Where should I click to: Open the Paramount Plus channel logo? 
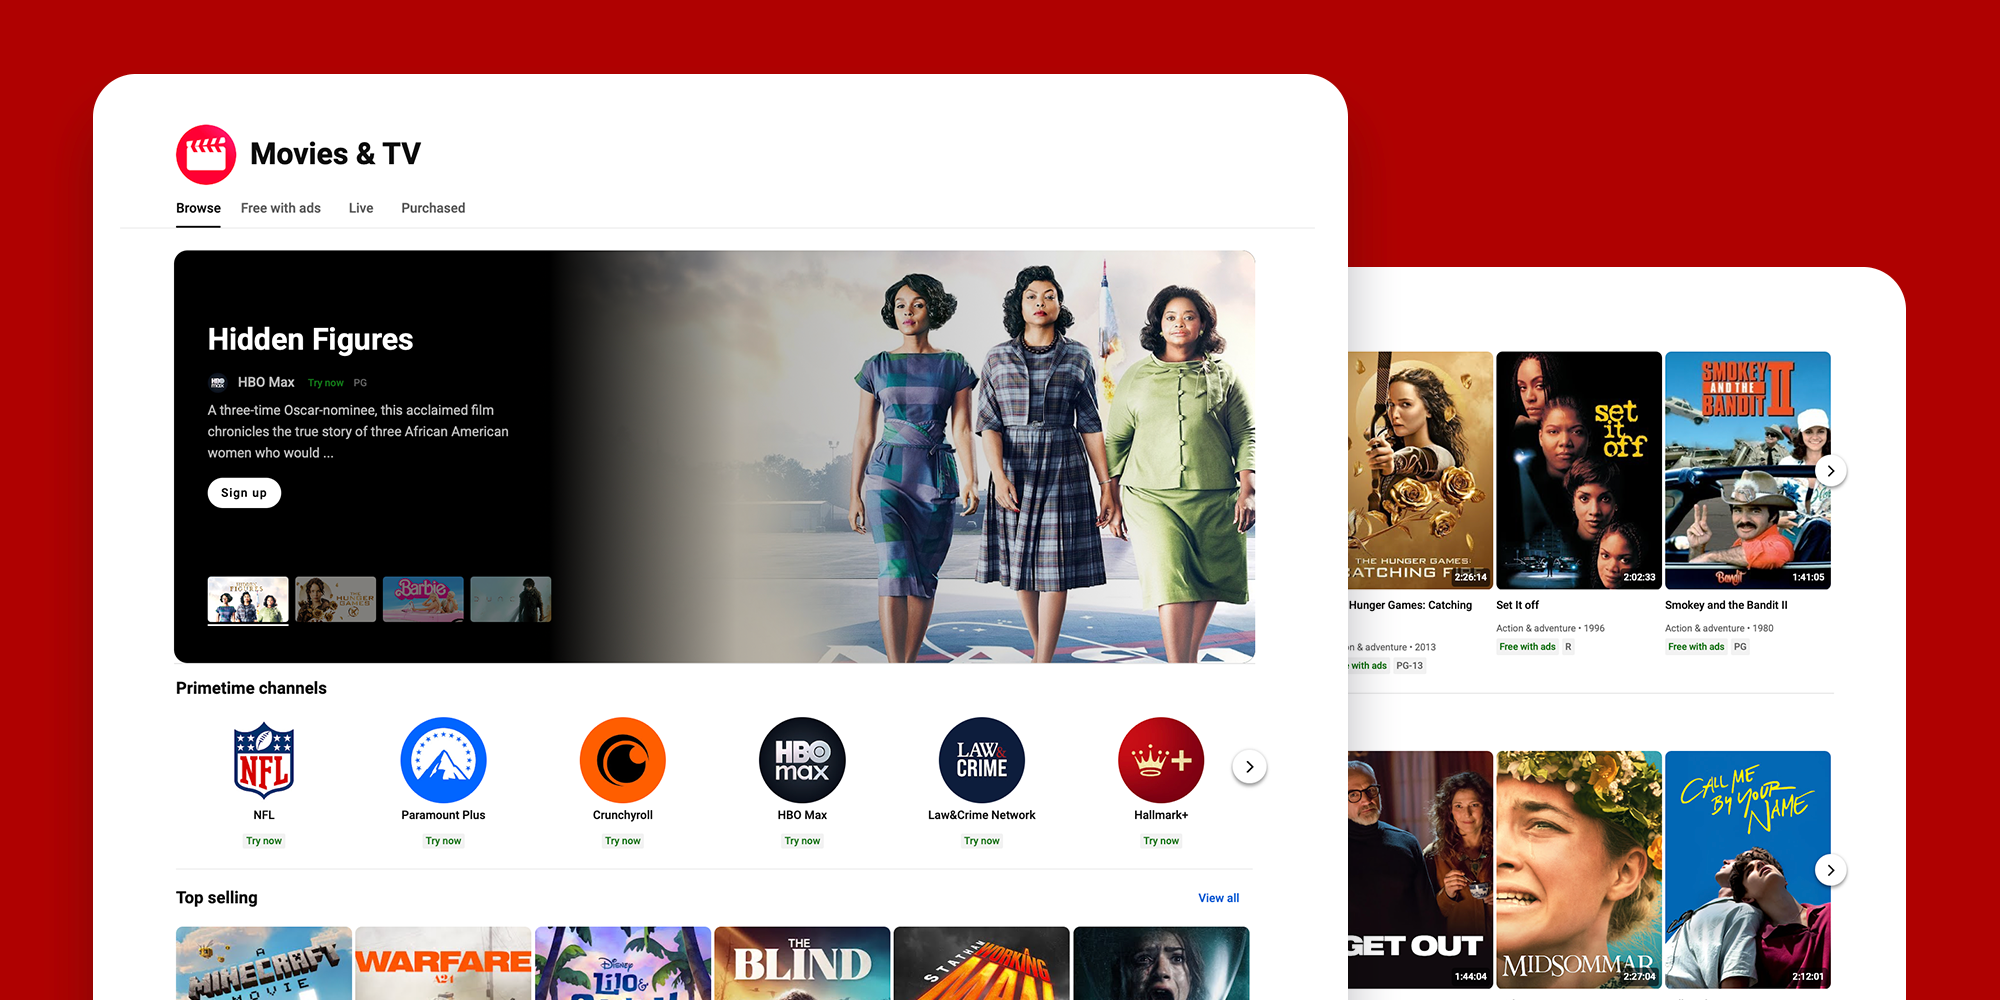443,760
